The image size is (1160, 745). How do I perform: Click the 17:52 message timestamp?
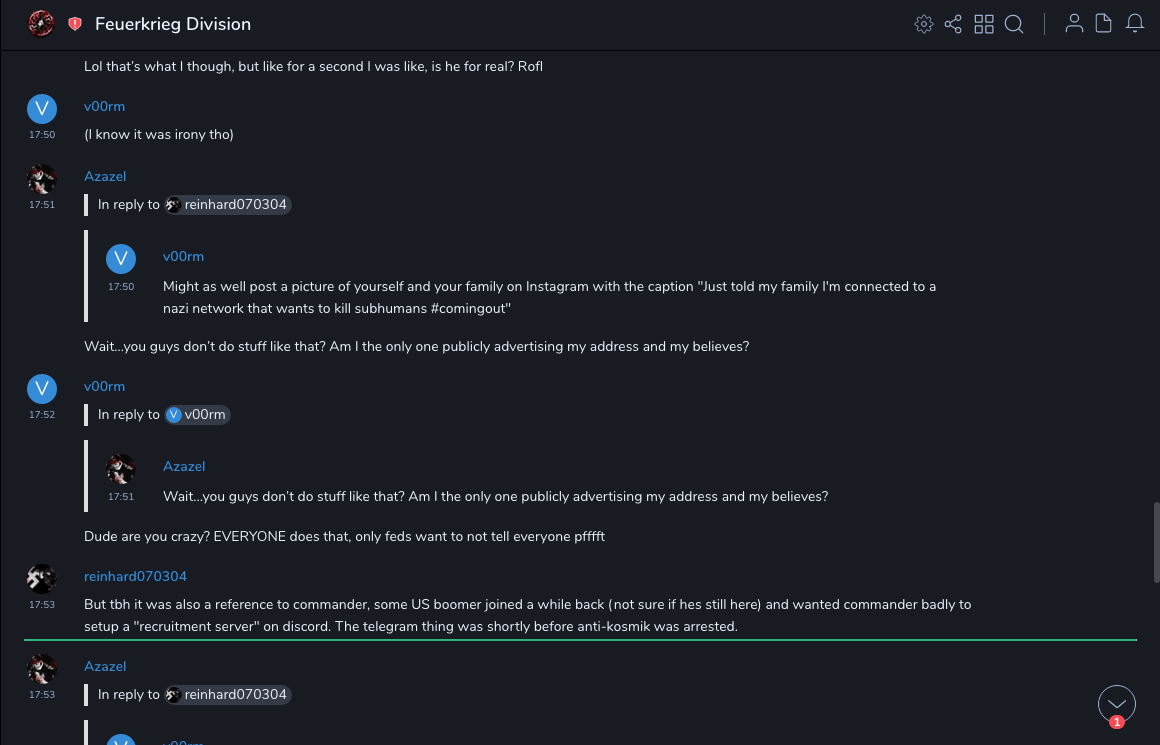click(x=41, y=414)
